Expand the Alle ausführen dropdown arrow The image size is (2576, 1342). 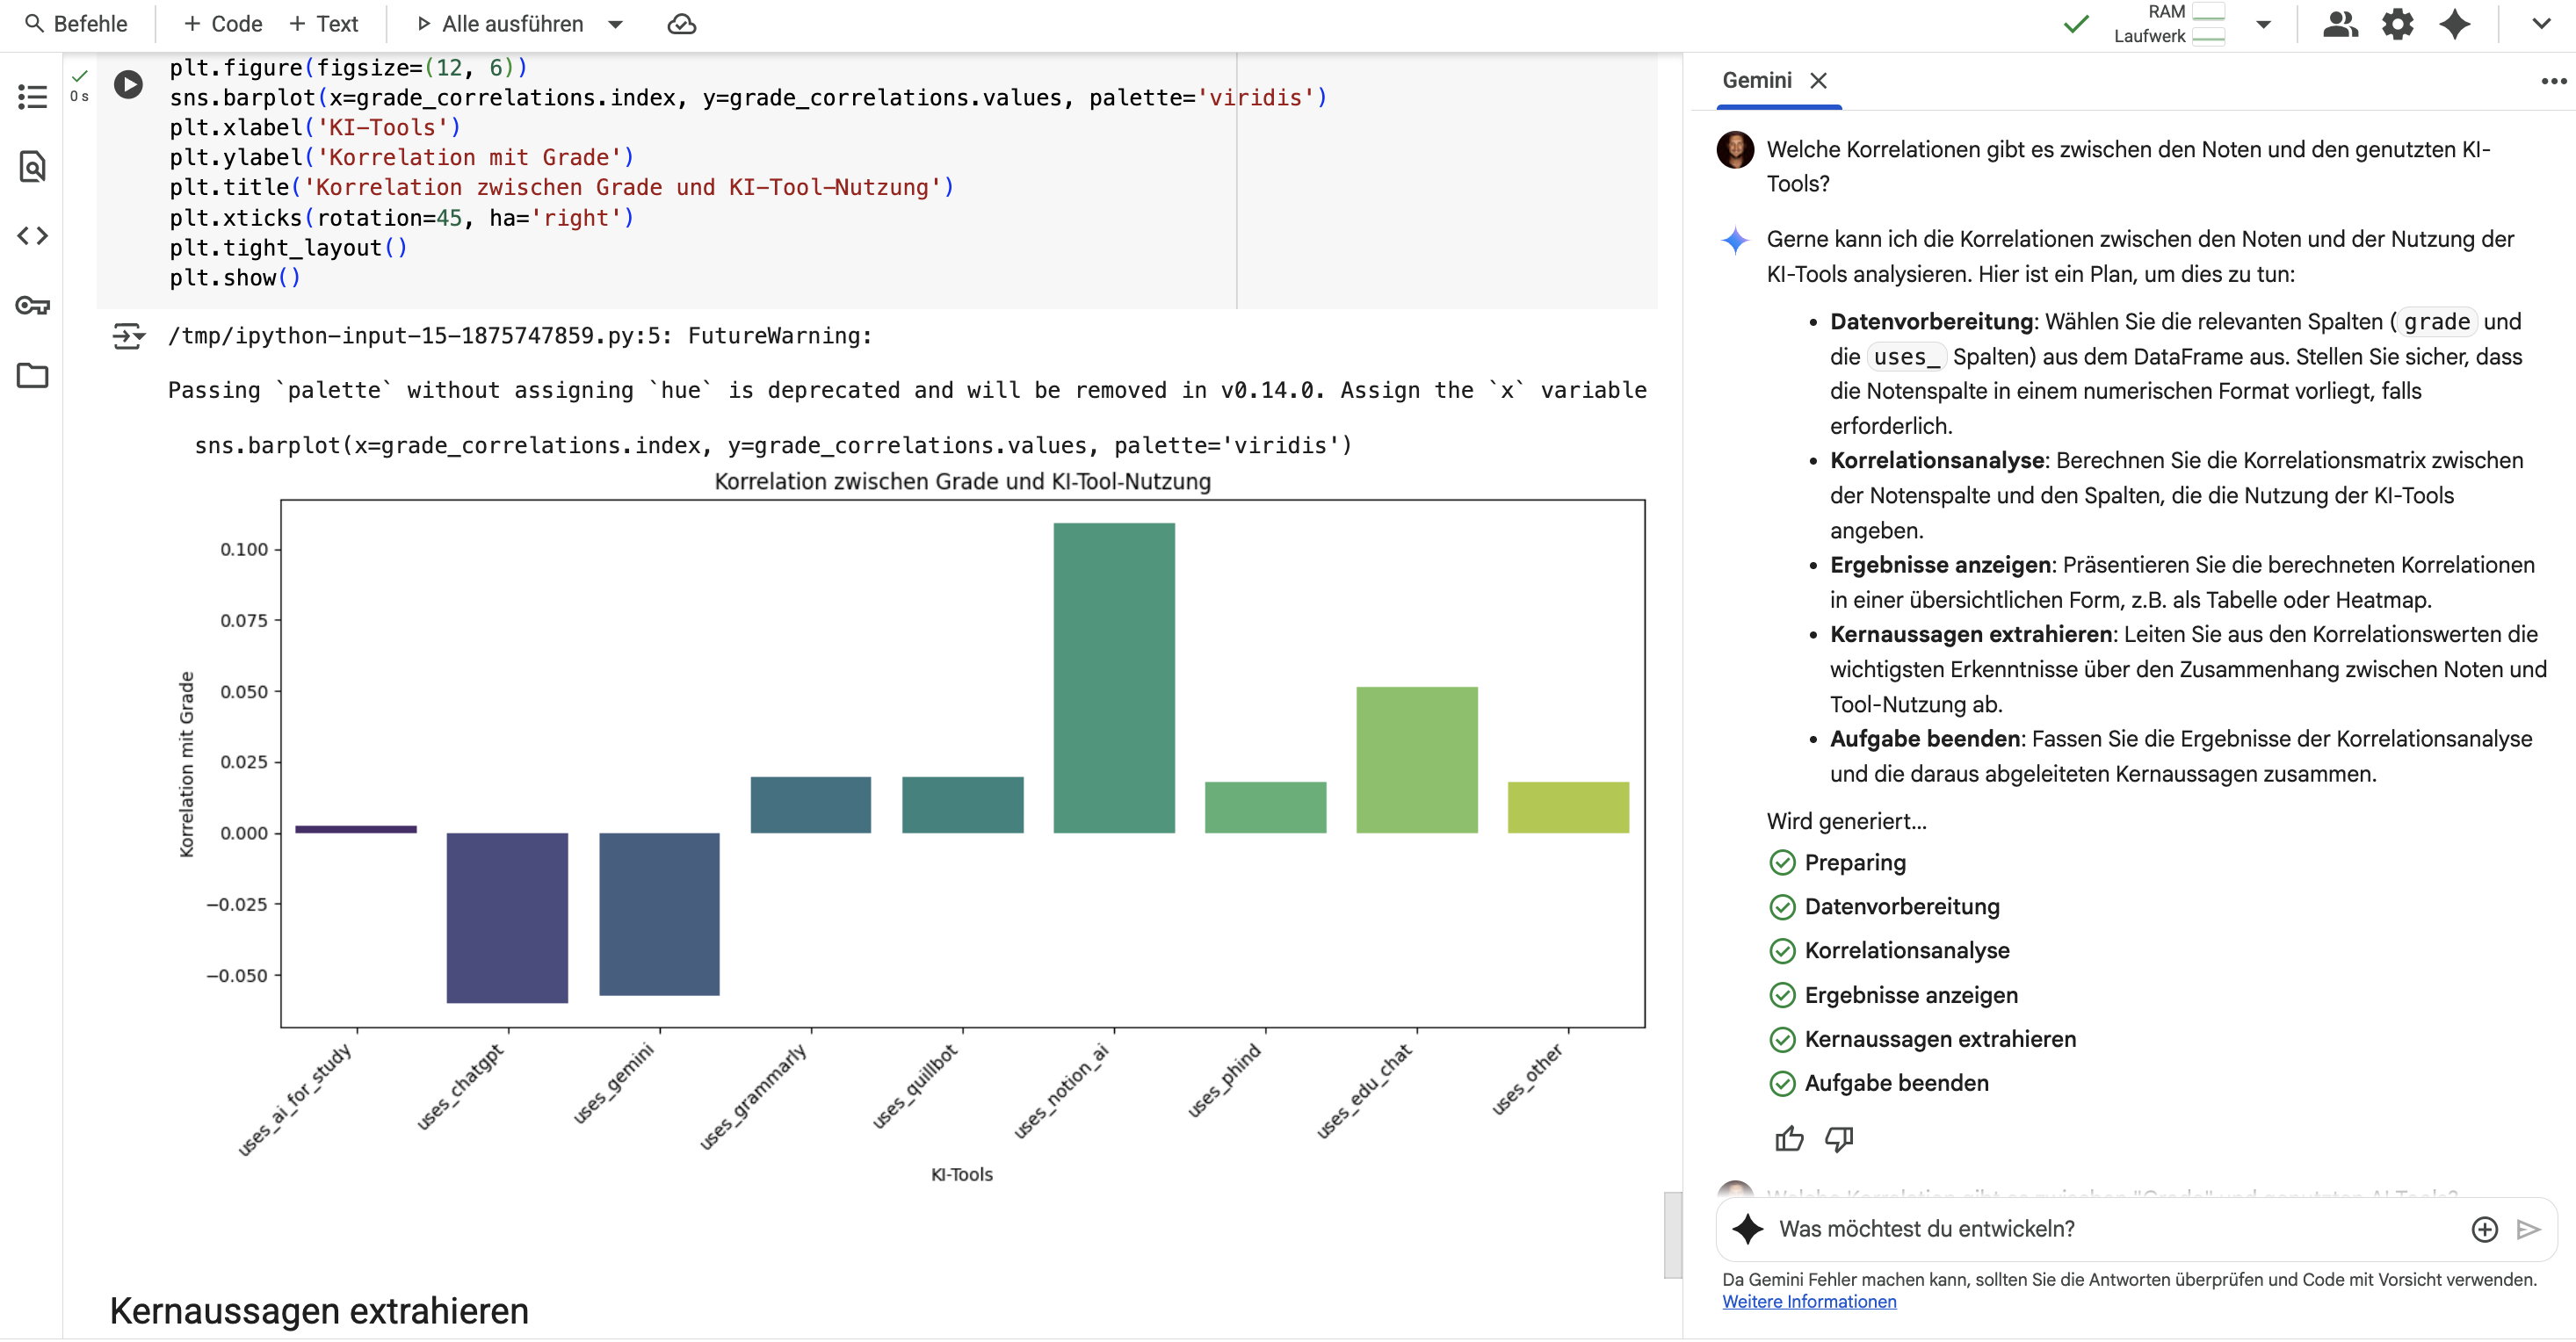(x=616, y=24)
